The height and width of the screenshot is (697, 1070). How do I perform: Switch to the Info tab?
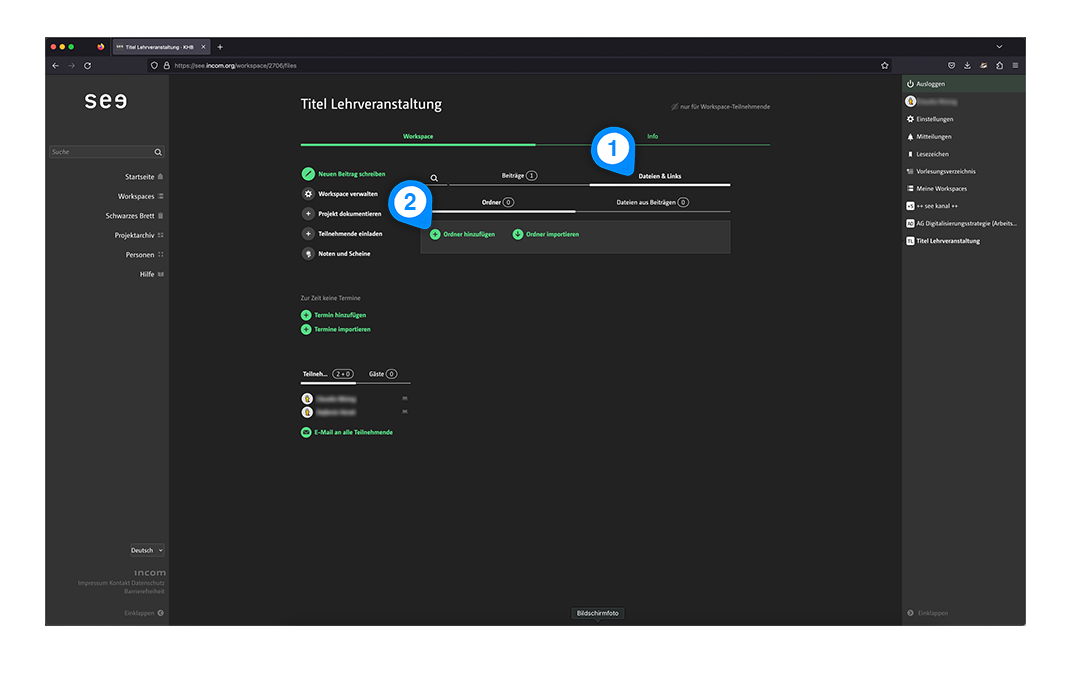(652, 136)
